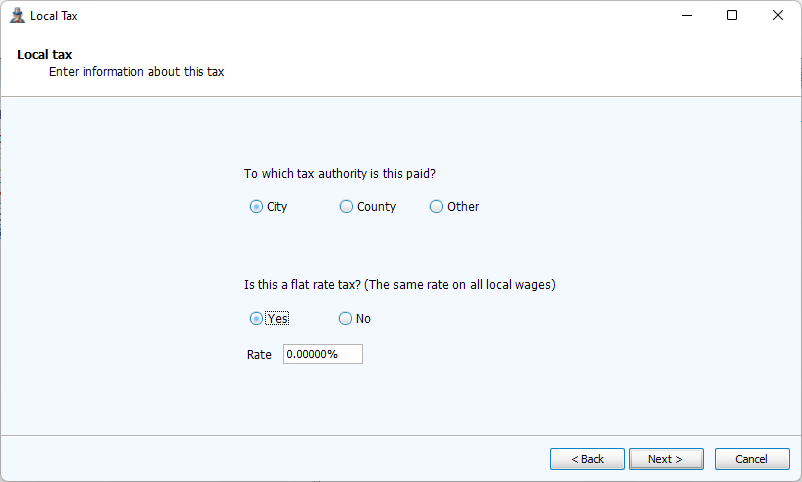The image size is (802, 482).
Task: Pick the Other tax authority option
Action: pyautogui.click(x=437, y=207)
